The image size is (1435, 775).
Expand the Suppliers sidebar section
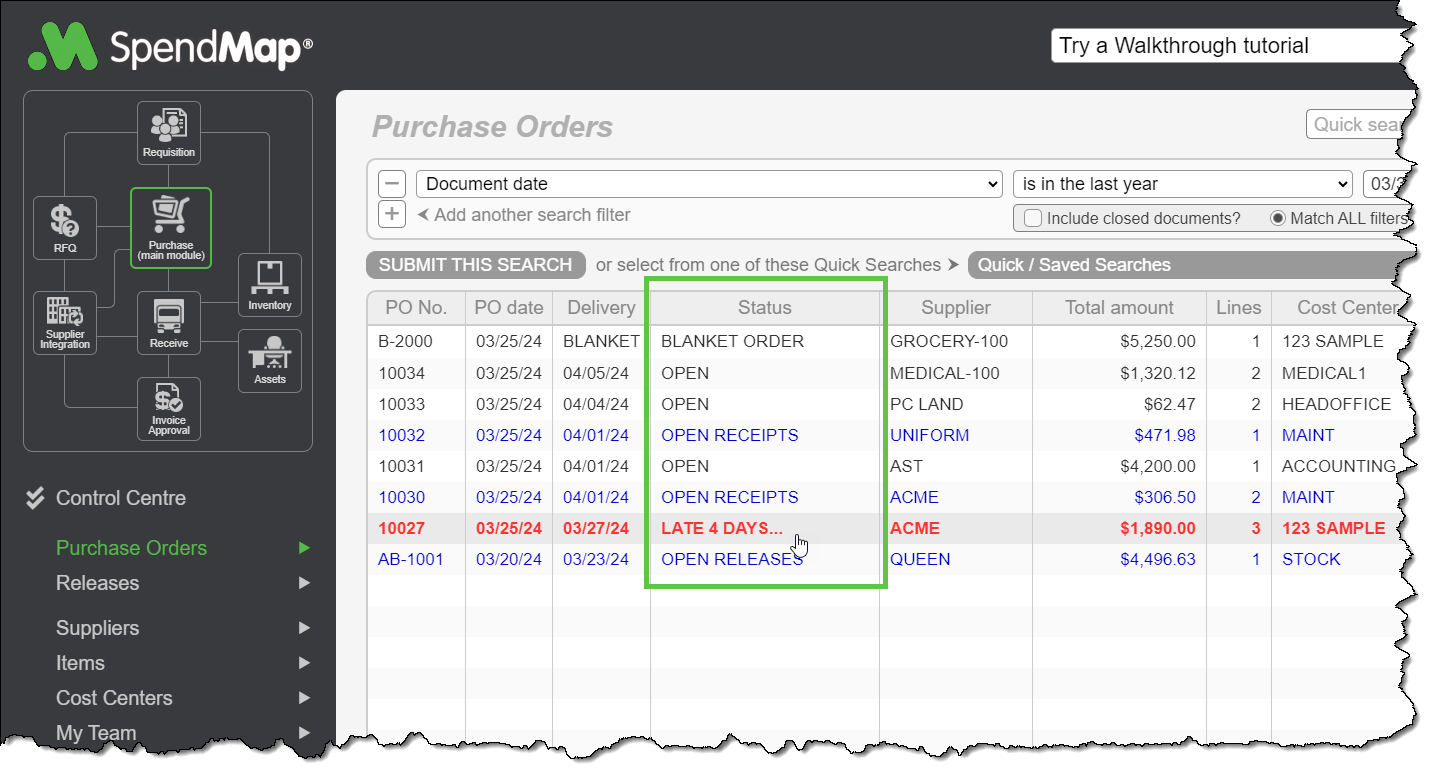[x=97, y=628]
